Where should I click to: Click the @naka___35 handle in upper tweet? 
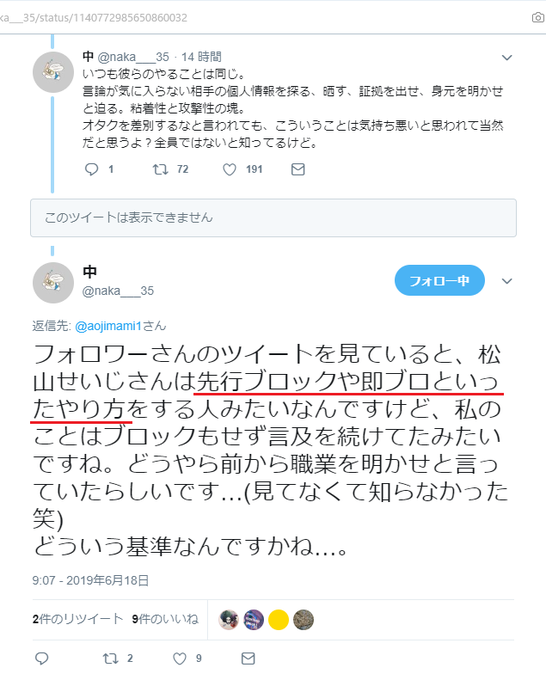133,57
